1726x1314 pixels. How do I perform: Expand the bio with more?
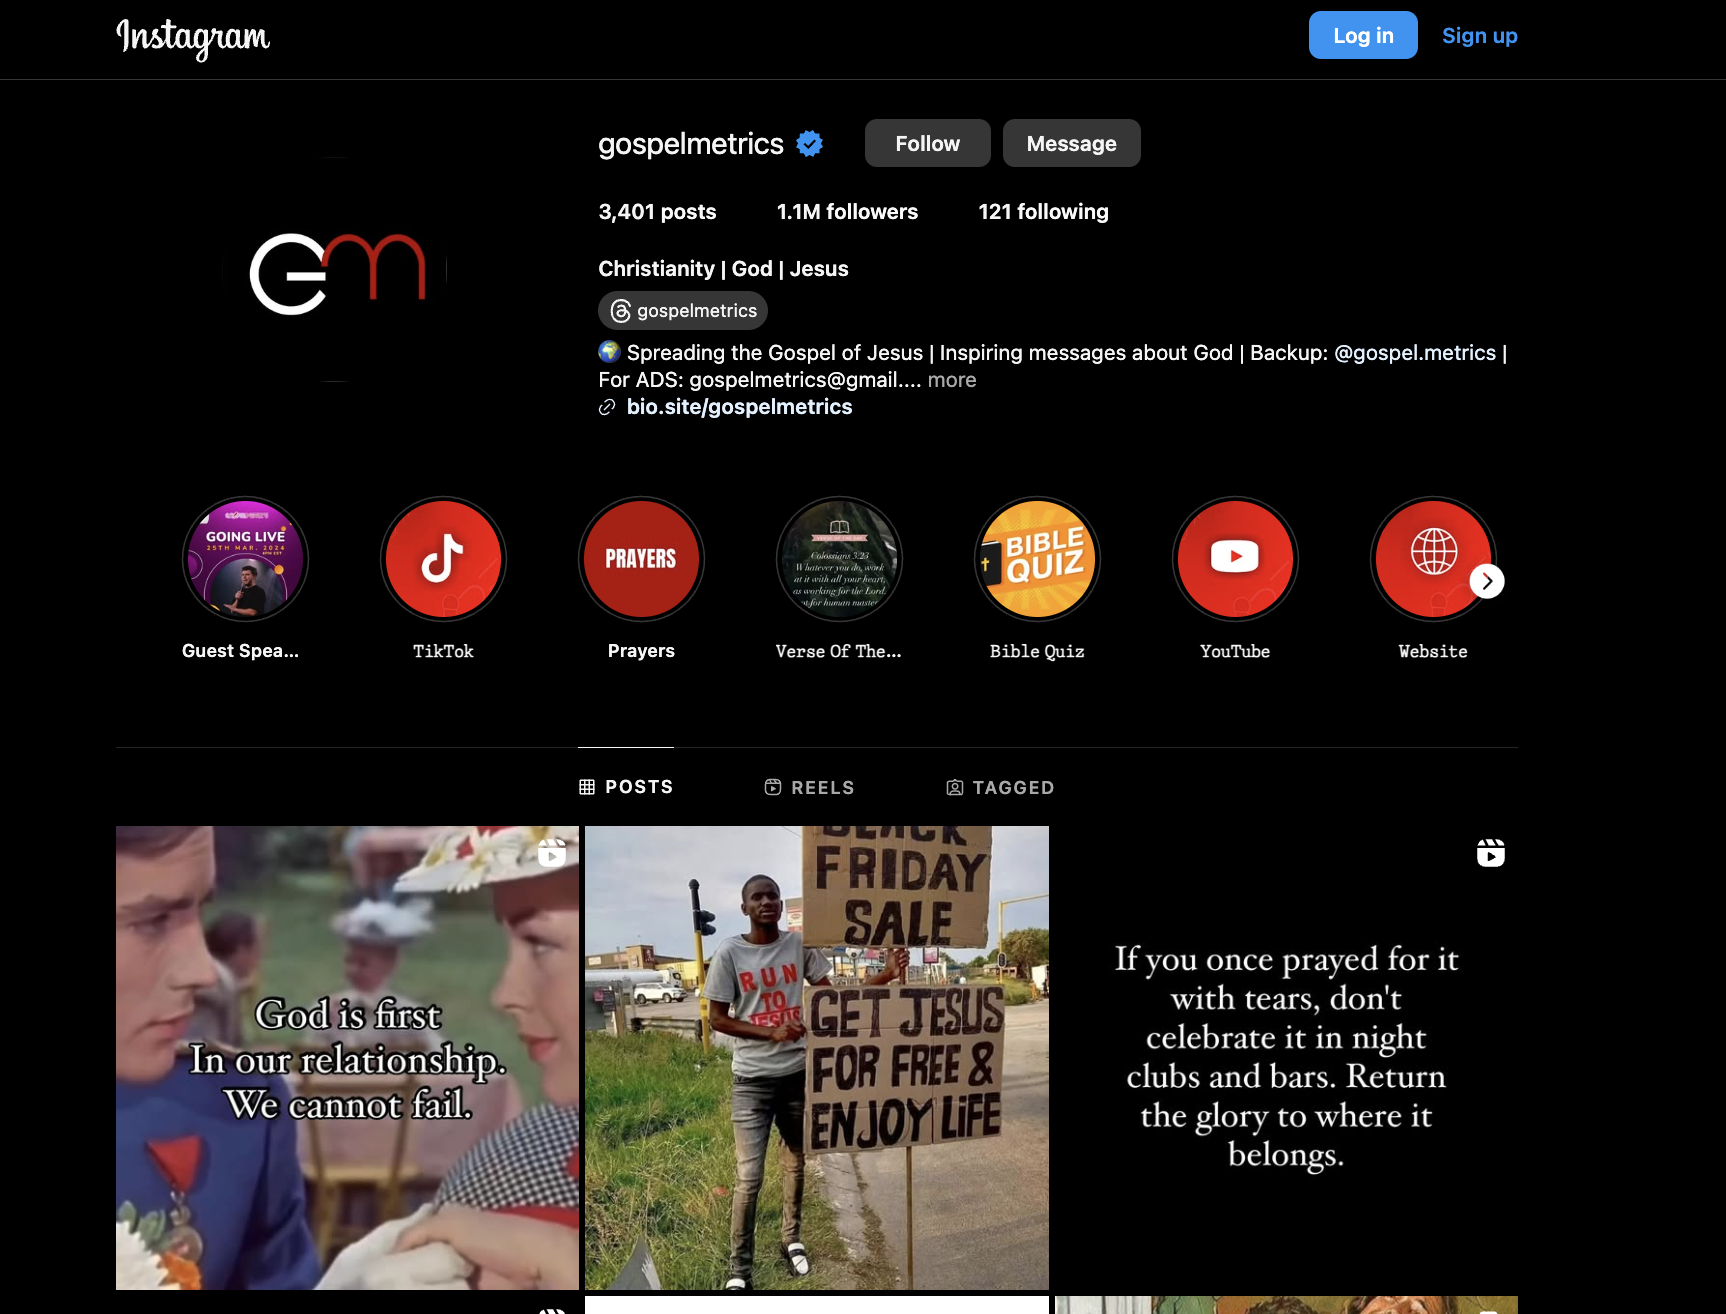pyautogui.click(x=952, y=380)
